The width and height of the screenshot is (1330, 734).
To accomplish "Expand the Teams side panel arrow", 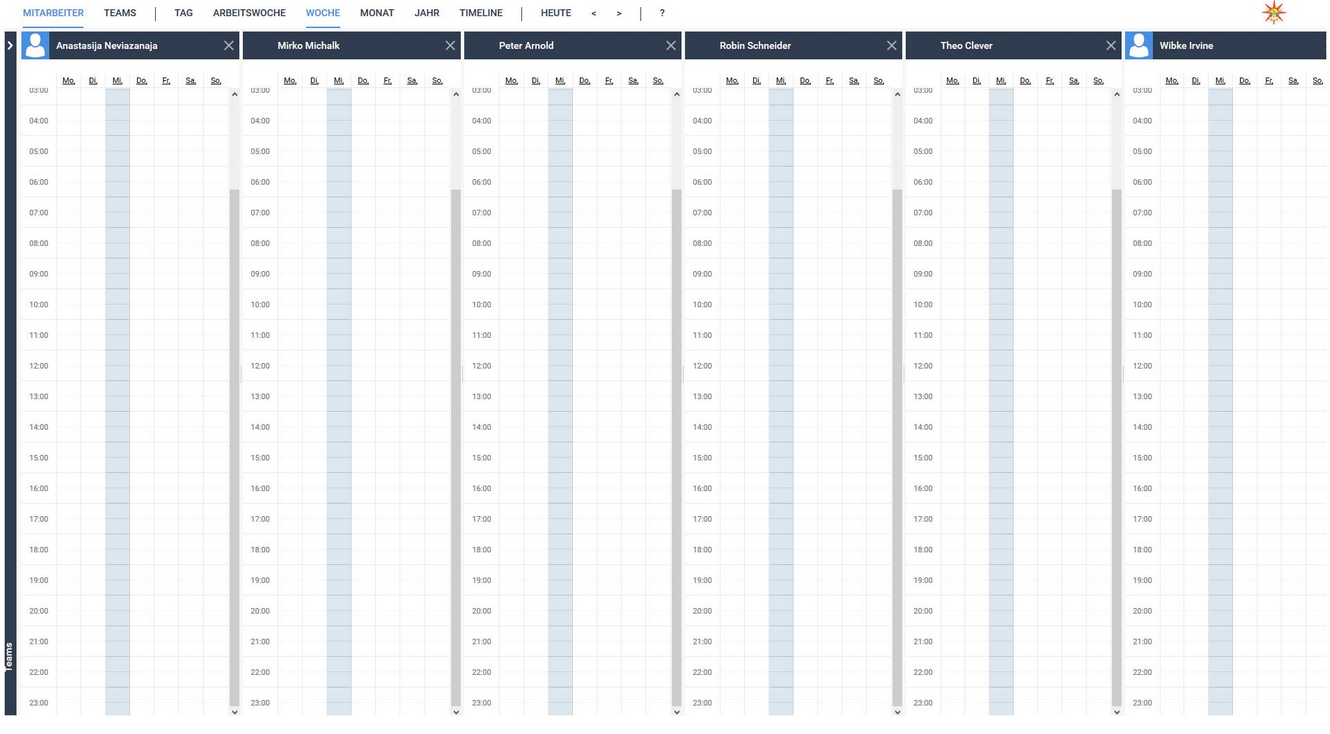I will coord(10,46).
